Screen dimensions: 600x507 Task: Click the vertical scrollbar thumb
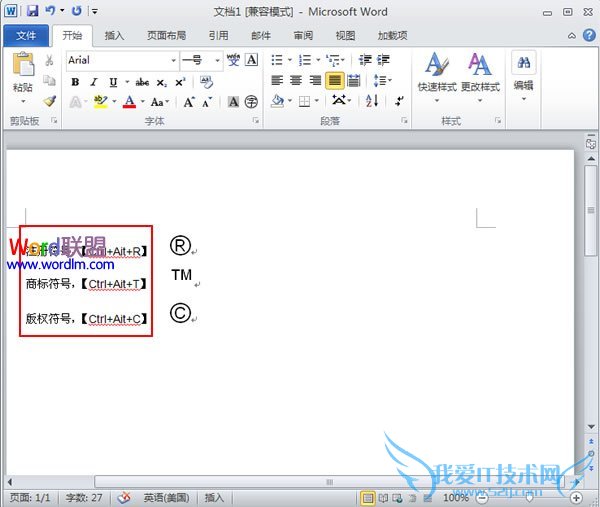point(591,210)
